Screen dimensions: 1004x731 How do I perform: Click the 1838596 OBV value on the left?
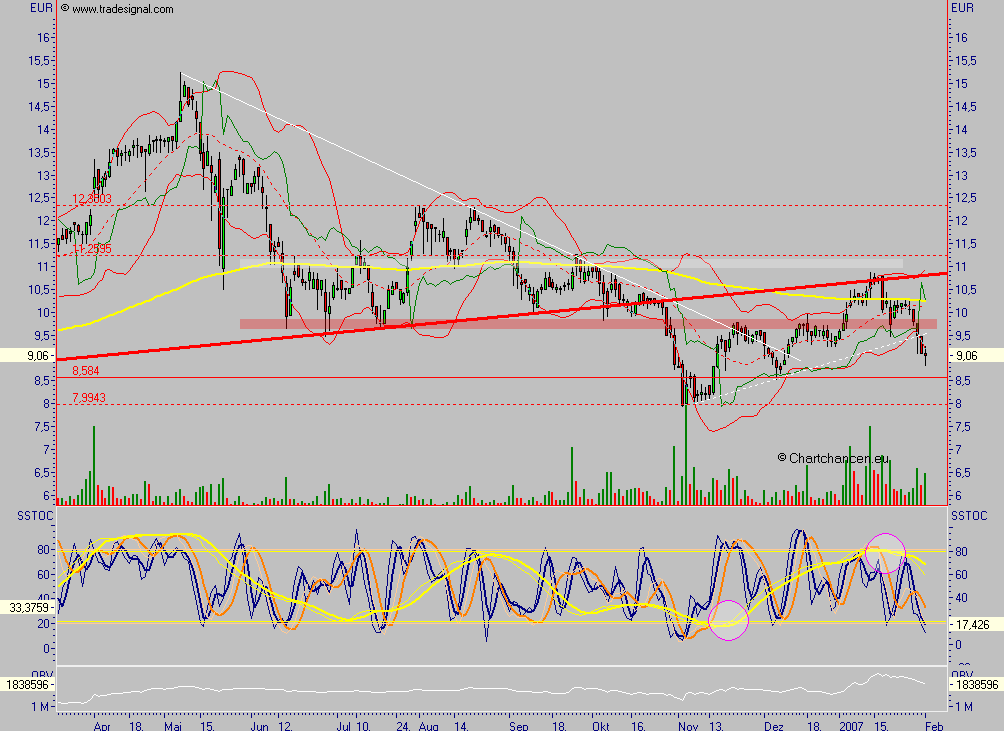coord(28,685)
